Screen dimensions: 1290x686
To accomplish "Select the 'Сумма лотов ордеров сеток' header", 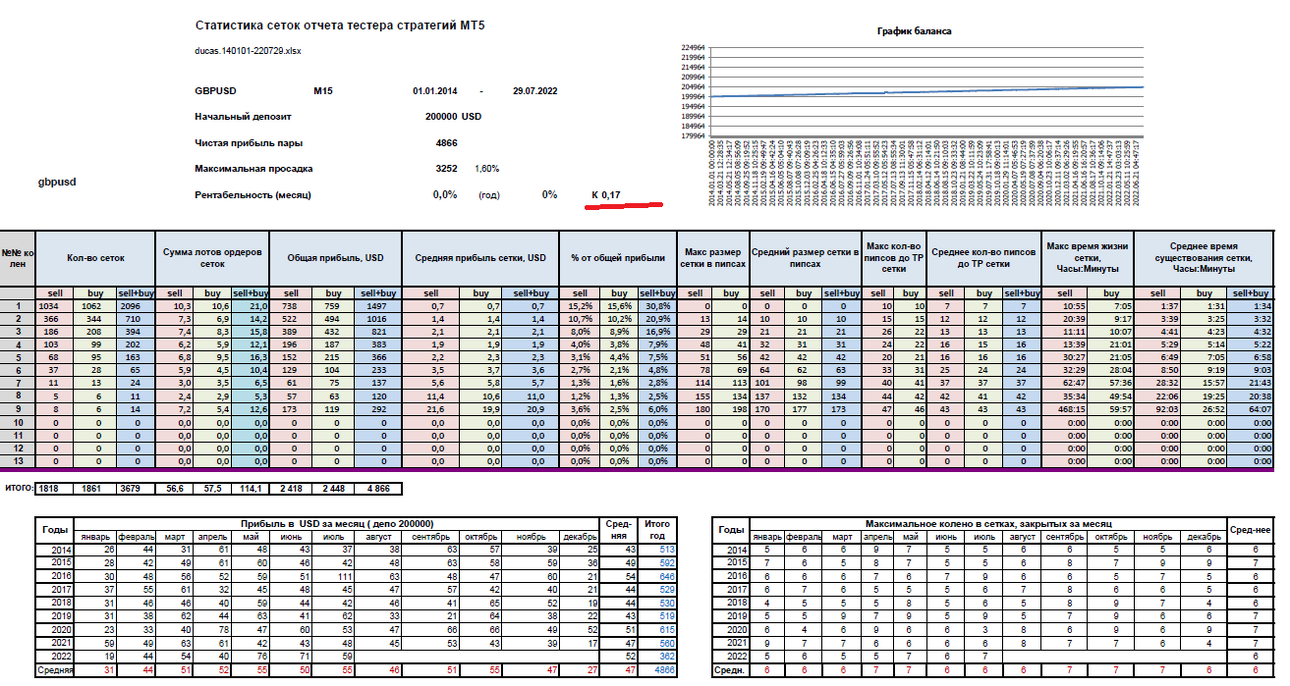I will (x=213, y=257).
